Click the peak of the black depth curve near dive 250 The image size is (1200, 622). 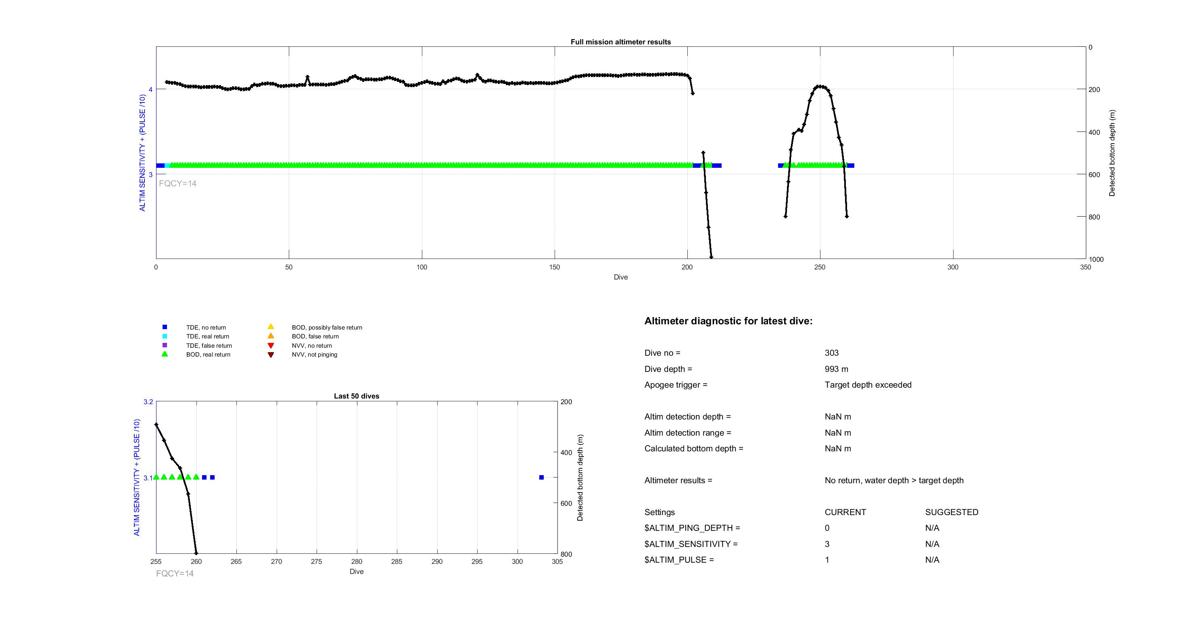click(821, 86)
